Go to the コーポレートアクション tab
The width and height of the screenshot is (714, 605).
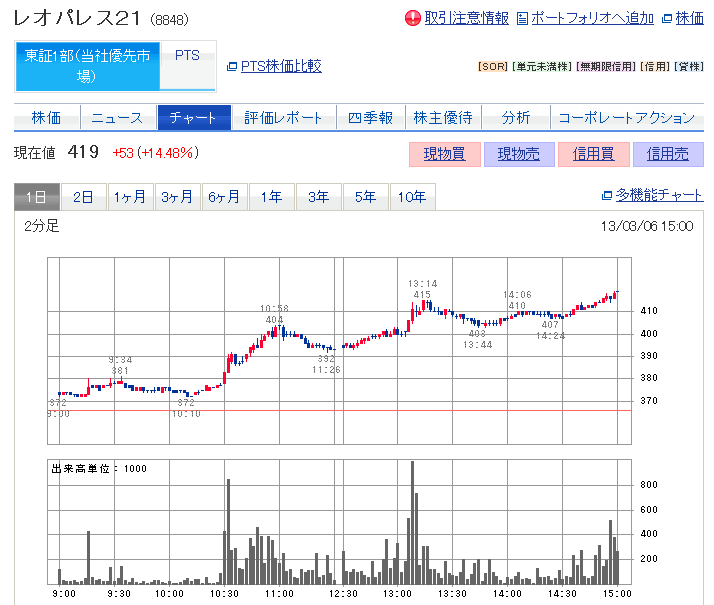(626, 118)
